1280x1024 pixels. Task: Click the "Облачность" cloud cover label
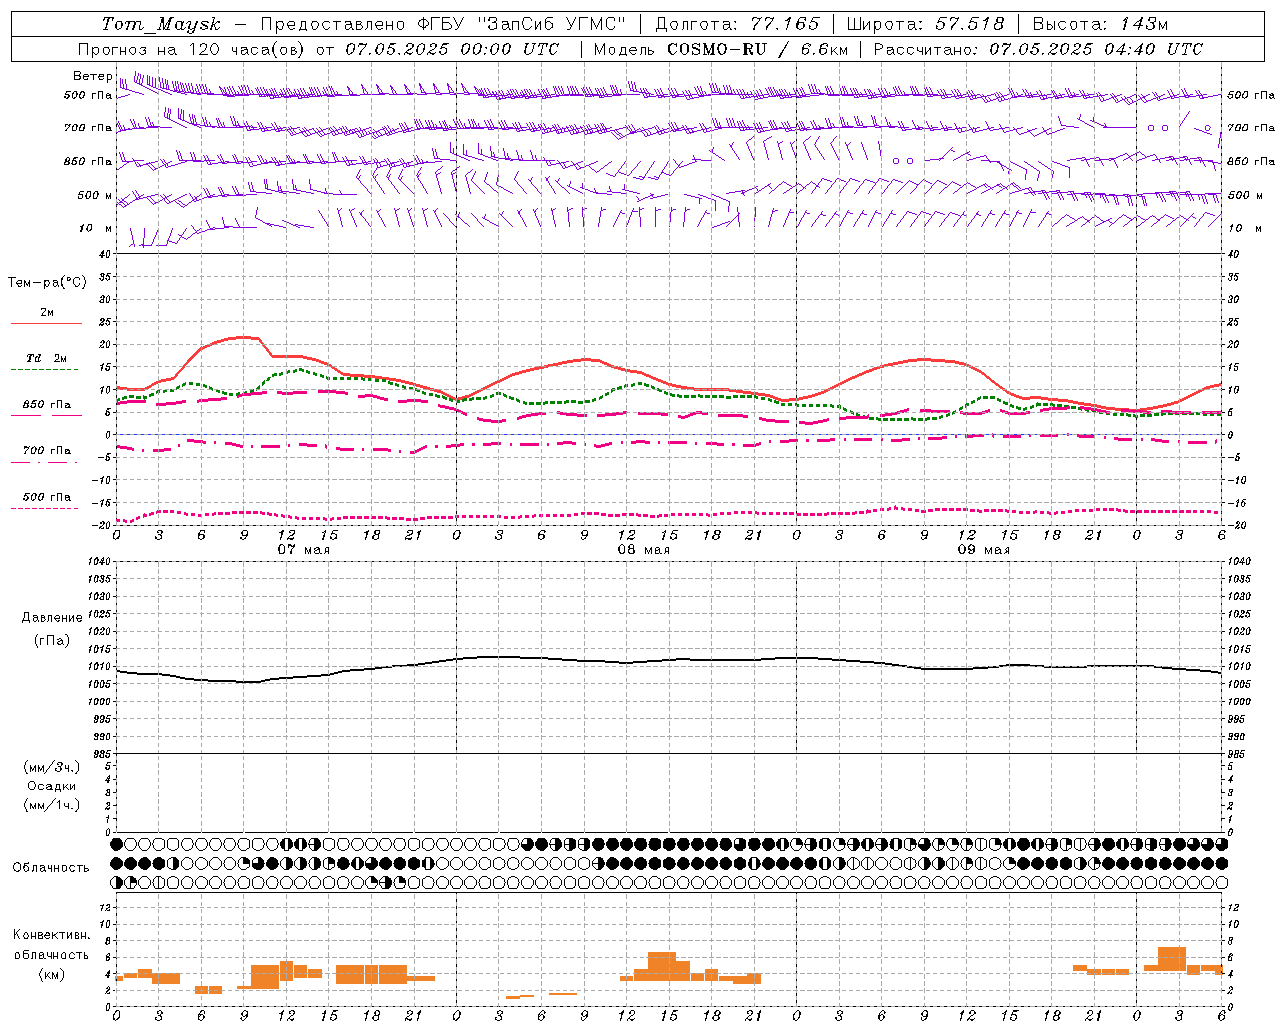click(51, 867)
